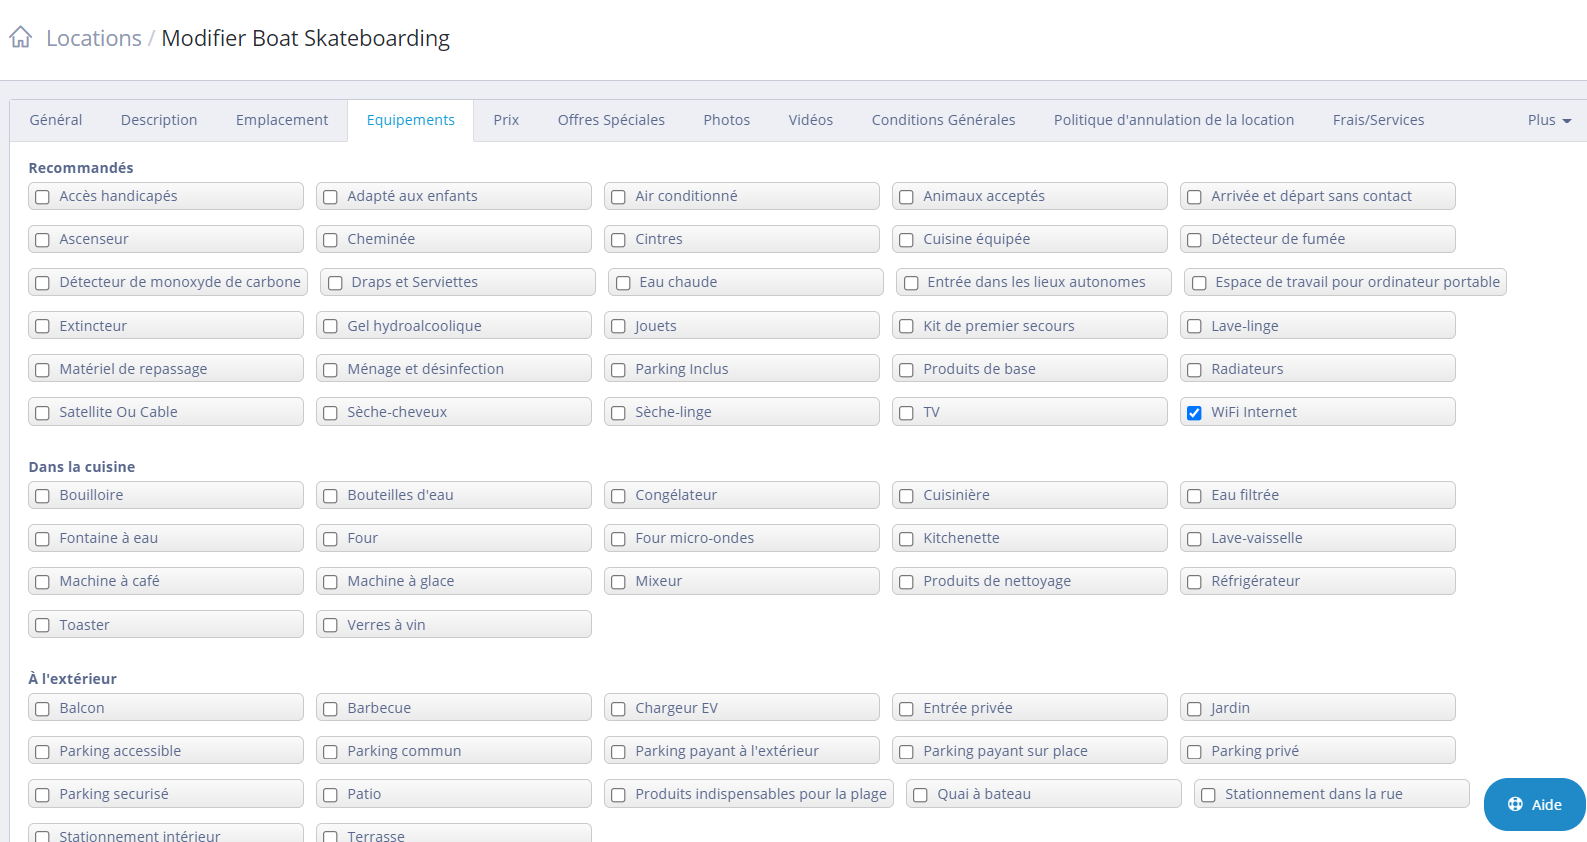Open the Photos tab
Screen dimensions: 1587x842
(x=726, y=120)
